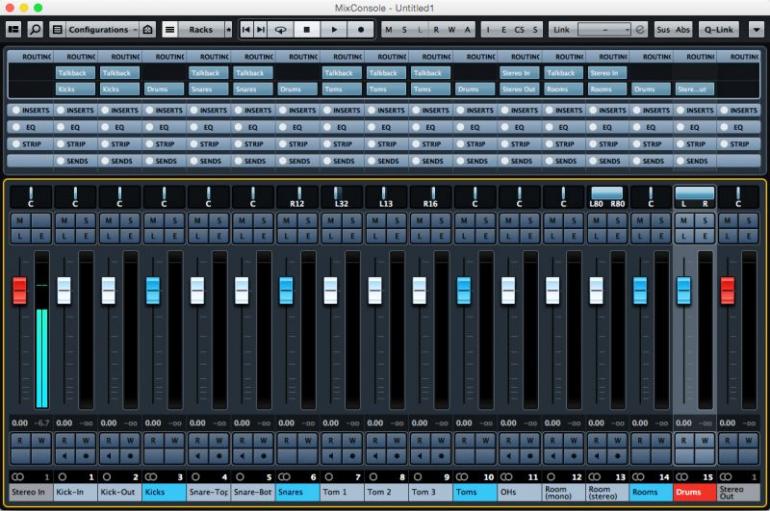
Task: Click the configuration snapshot camera icon
Action: point(147,29)
